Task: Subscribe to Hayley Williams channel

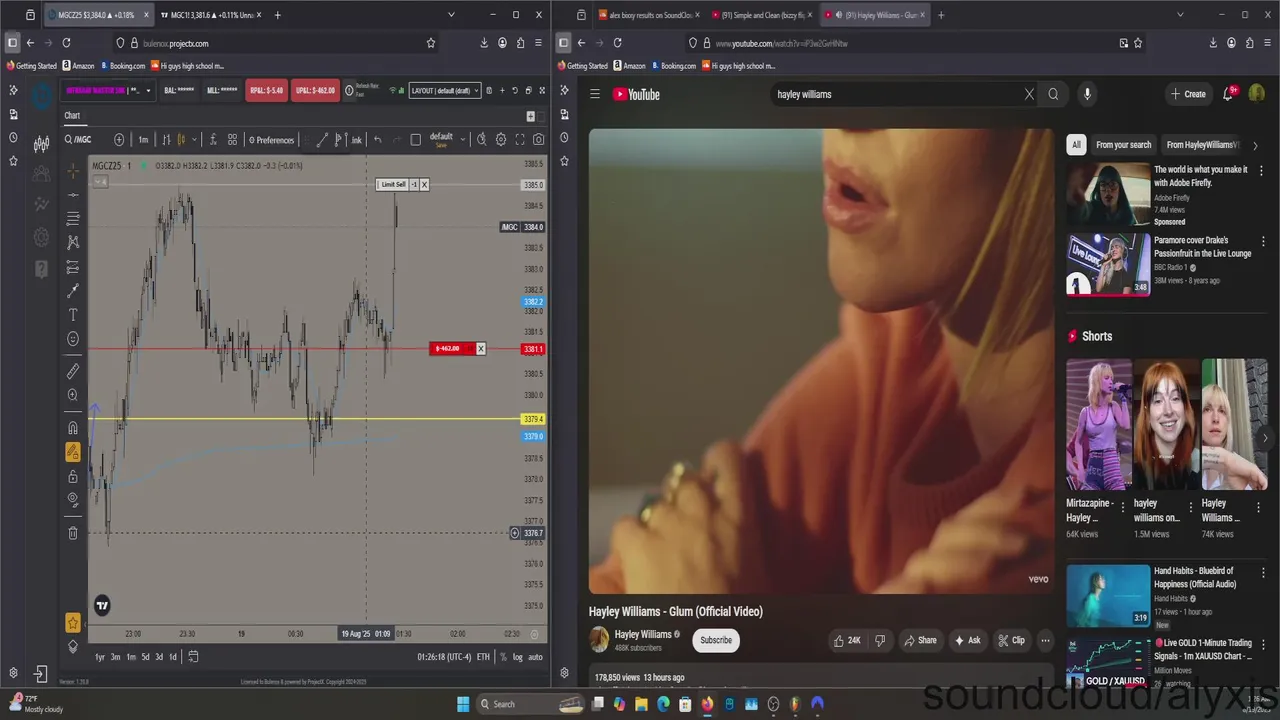Action: pos(716,640)
